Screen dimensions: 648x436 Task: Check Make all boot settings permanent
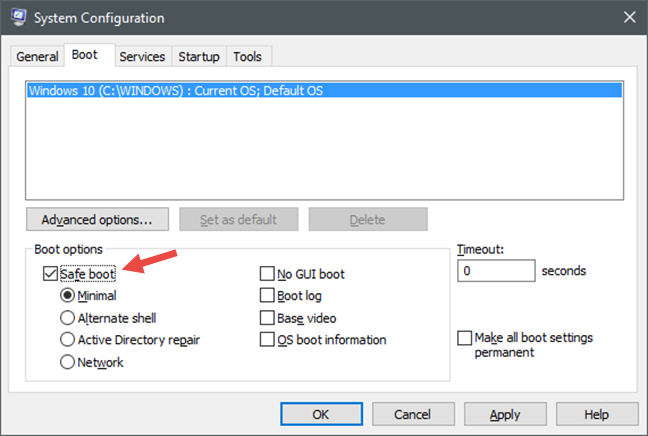(465, 338)
